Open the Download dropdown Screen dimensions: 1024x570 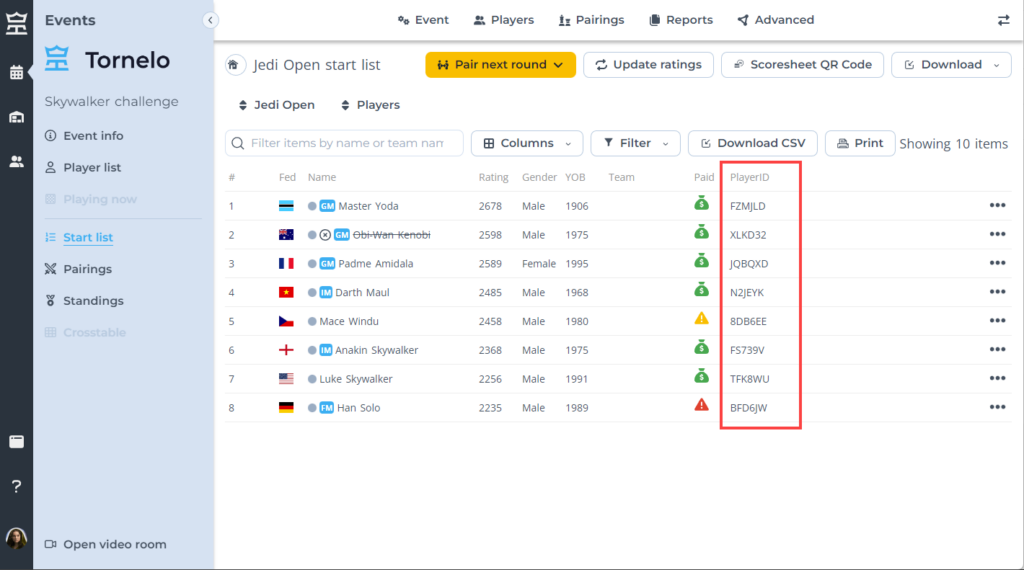pos(951,65)
